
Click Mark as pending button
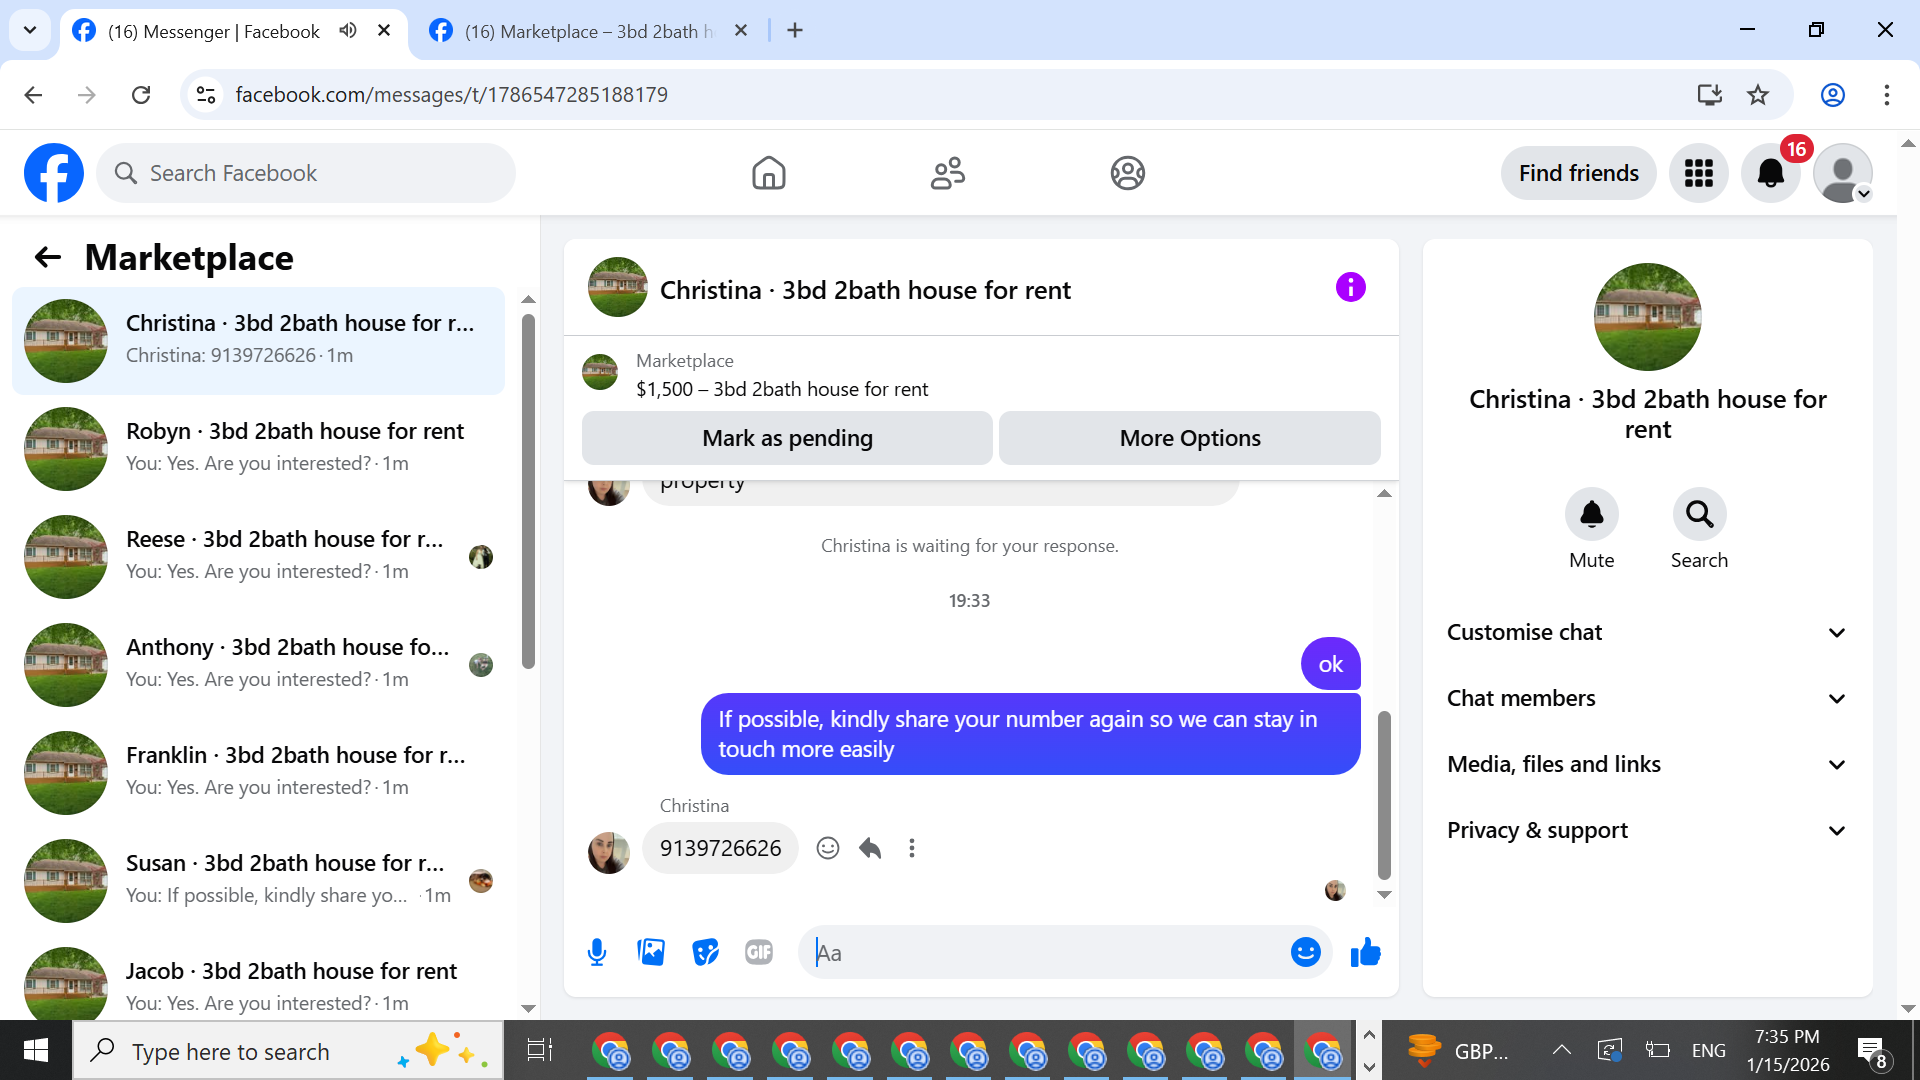(x=787, y=438)
